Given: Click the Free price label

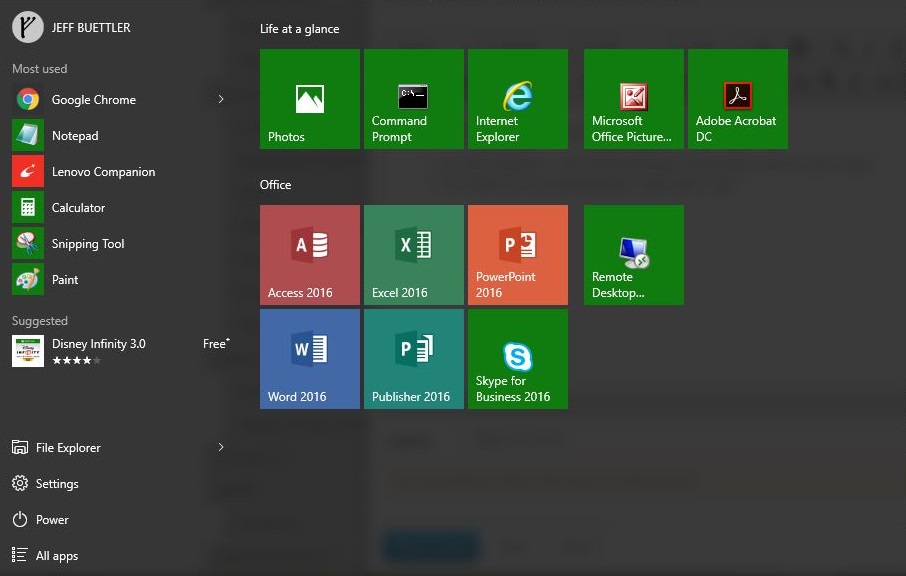Looking at the screenshot, I should (x=216, y=344).
